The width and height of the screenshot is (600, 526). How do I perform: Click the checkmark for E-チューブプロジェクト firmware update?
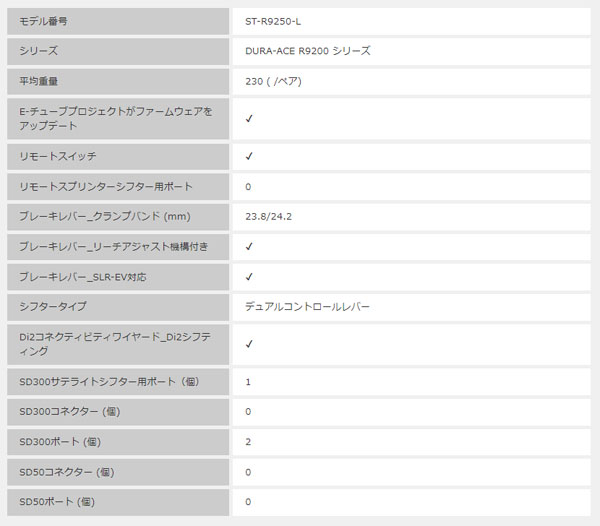pos(249,119)
